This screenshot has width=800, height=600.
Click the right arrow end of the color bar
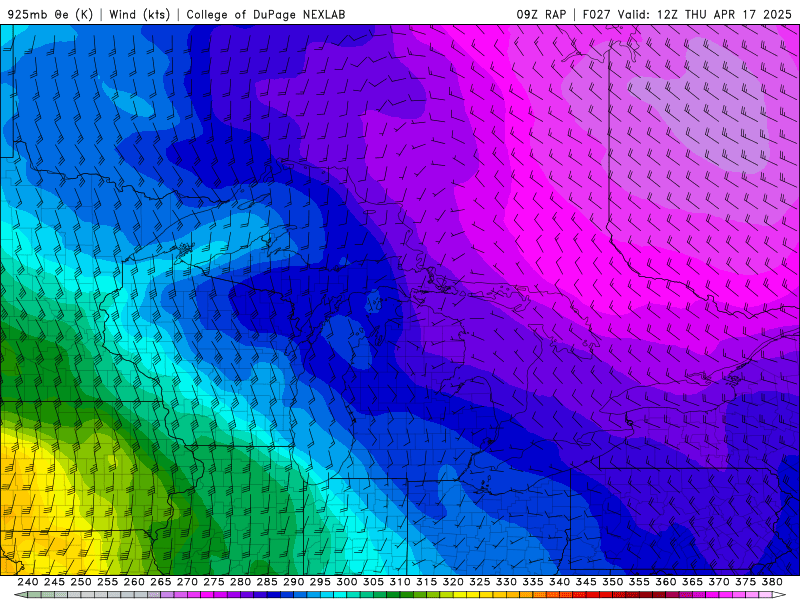779,594
